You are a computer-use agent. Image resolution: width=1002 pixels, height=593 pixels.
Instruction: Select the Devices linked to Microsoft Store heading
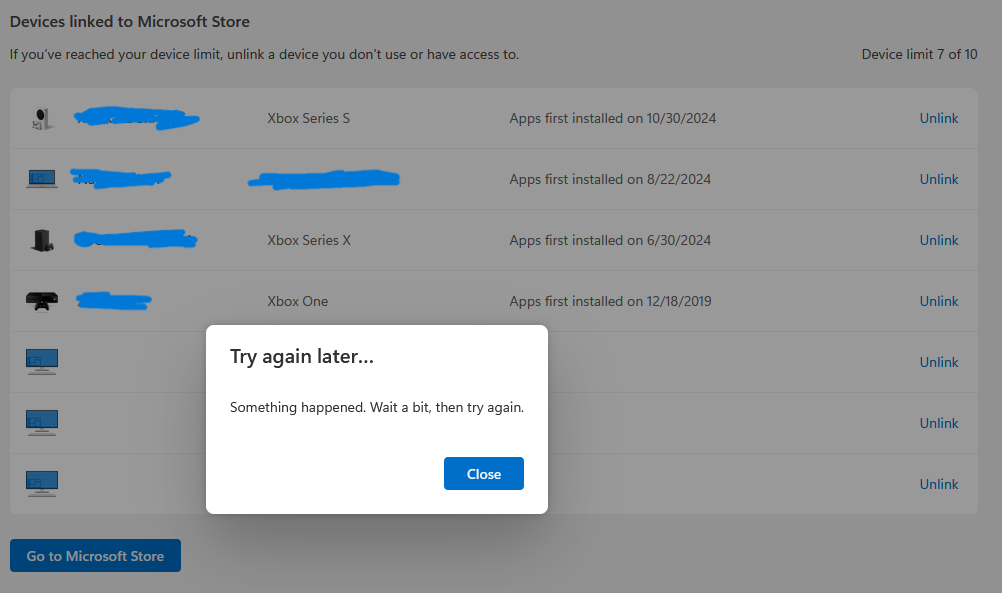tap(129, 21)
